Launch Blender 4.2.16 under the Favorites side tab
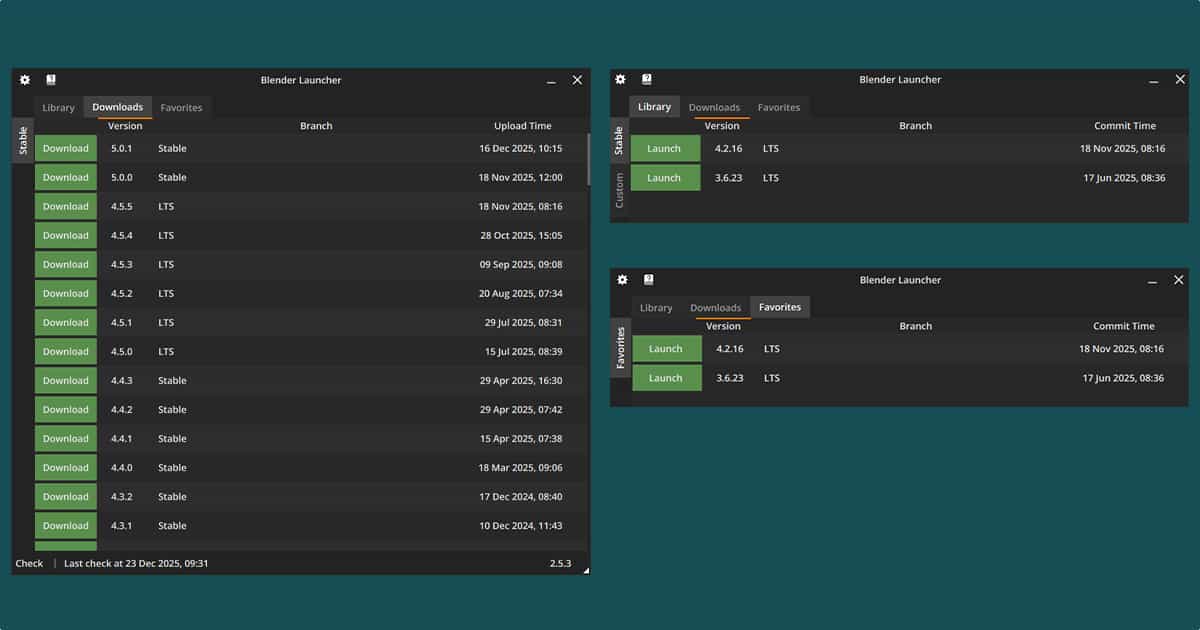Viewport: 1200px width, 630px height. pos(665,349)
